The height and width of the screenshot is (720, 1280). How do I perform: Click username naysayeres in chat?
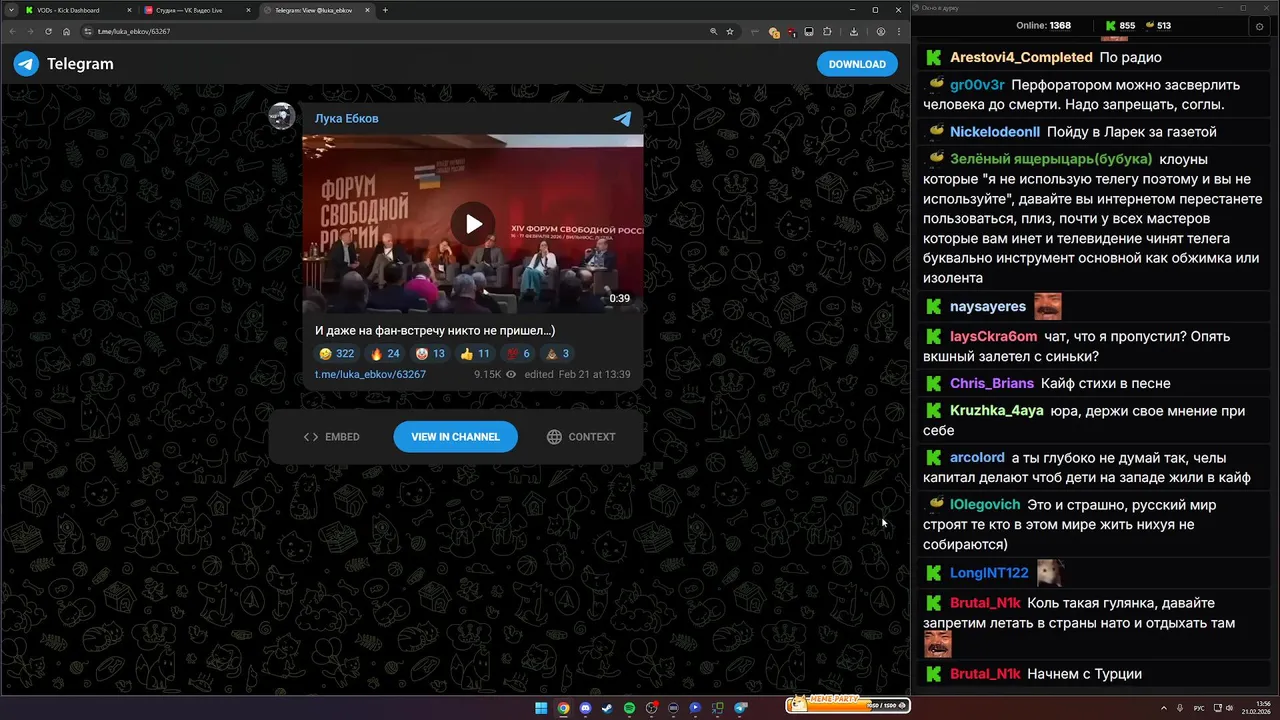click(988, 306)
